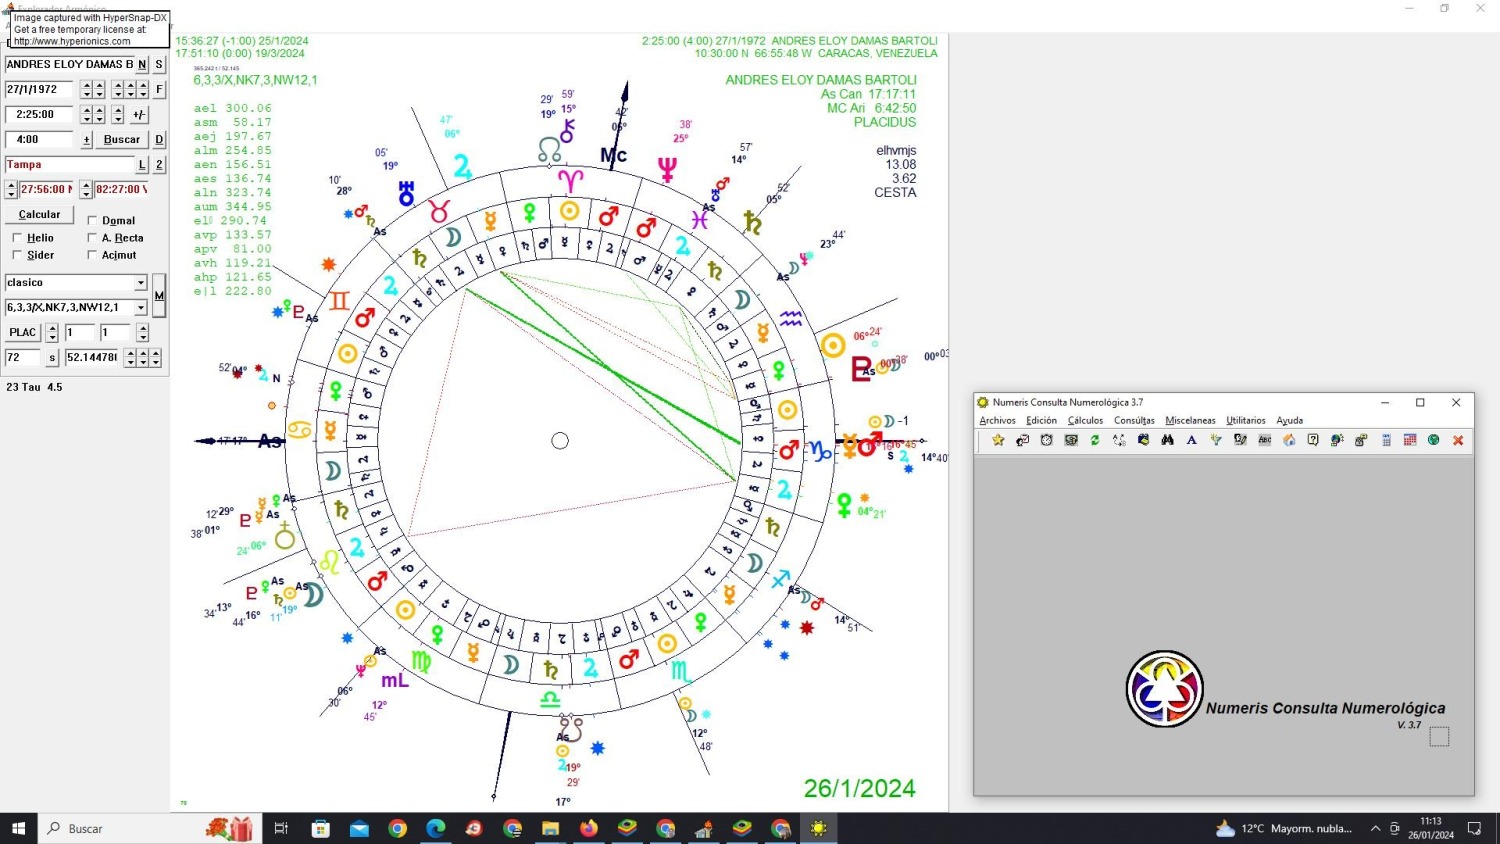Viewport: 1500px width, 844px height.
Task: Click the blue letter A icon
Action: (x=1192, y=440)
